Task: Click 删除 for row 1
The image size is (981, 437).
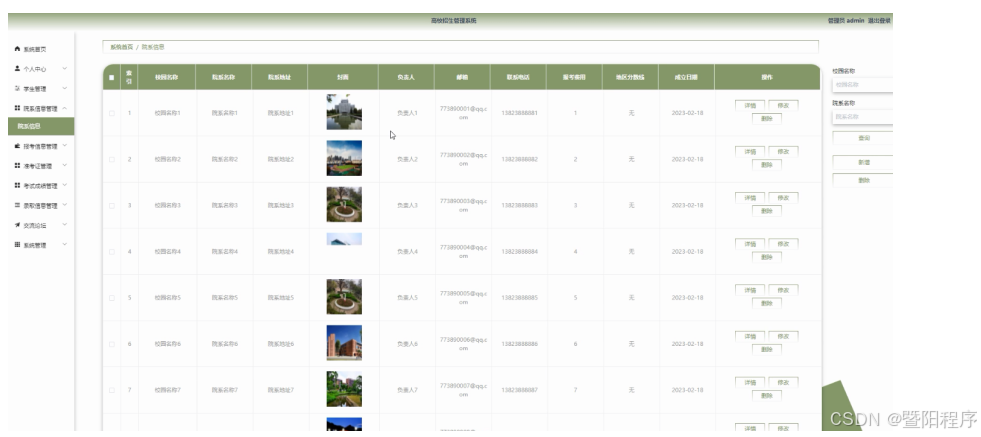Action: click(x=766, y=118)
